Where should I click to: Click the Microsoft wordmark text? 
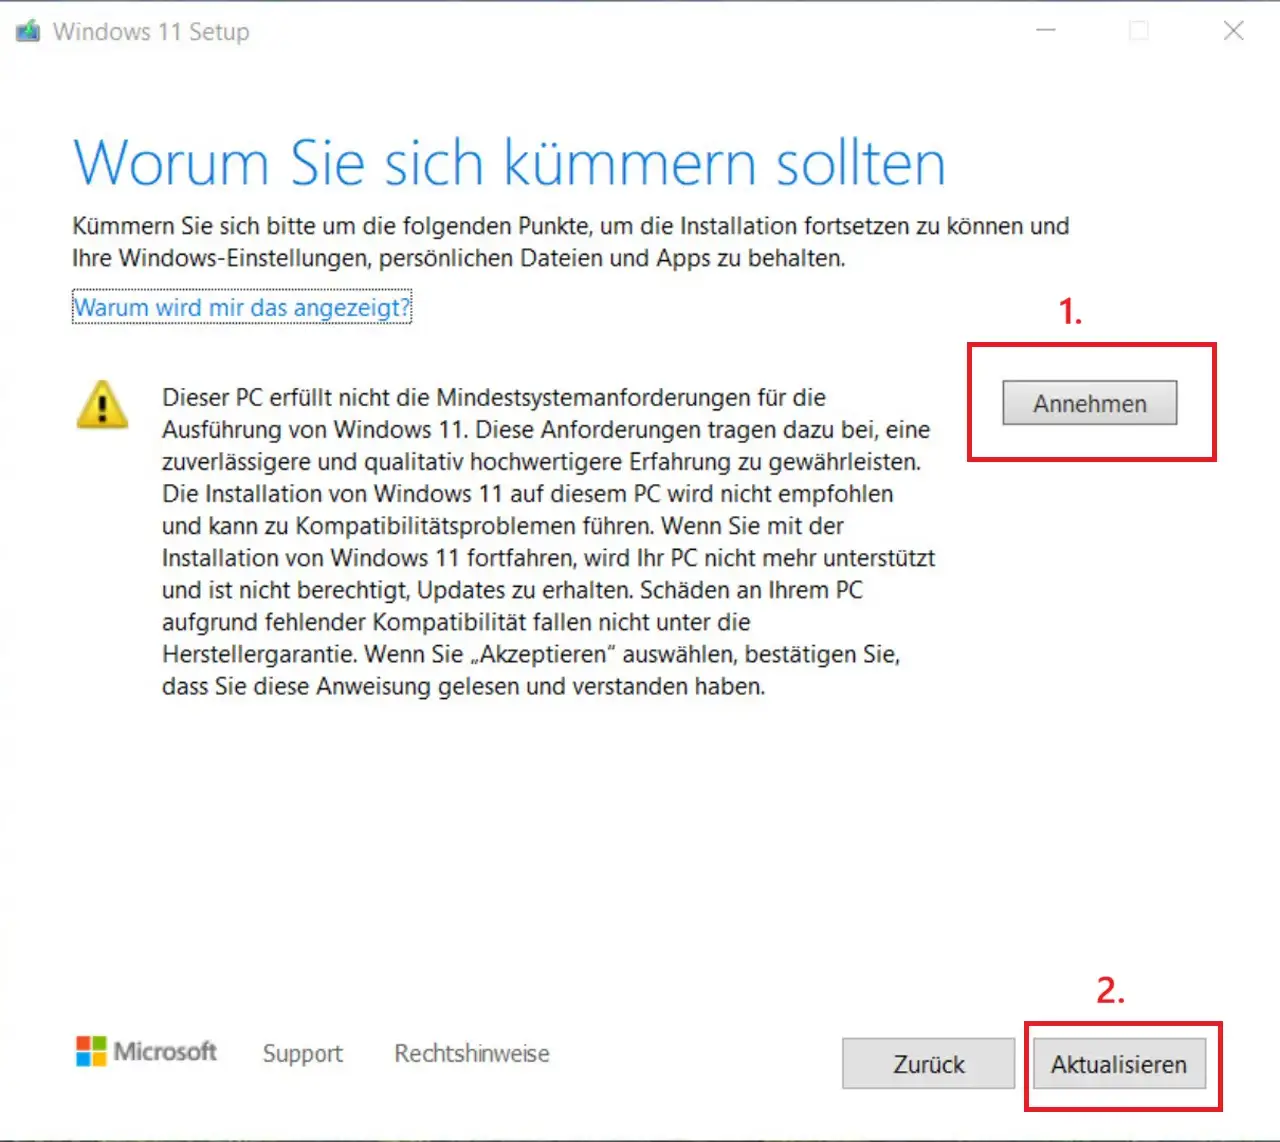[x=165, y=1051]
